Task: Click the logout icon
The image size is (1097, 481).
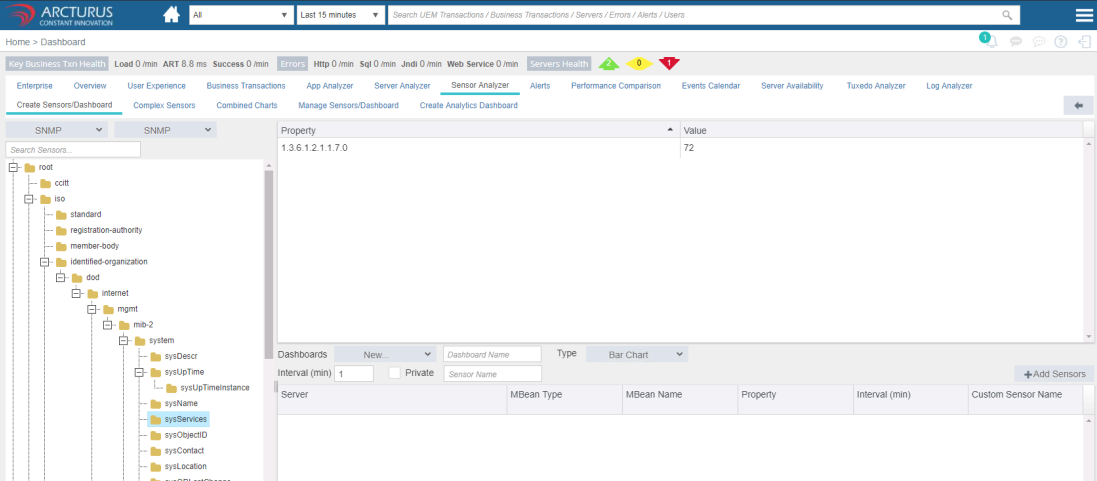Action: click(x=1083, y=42)
